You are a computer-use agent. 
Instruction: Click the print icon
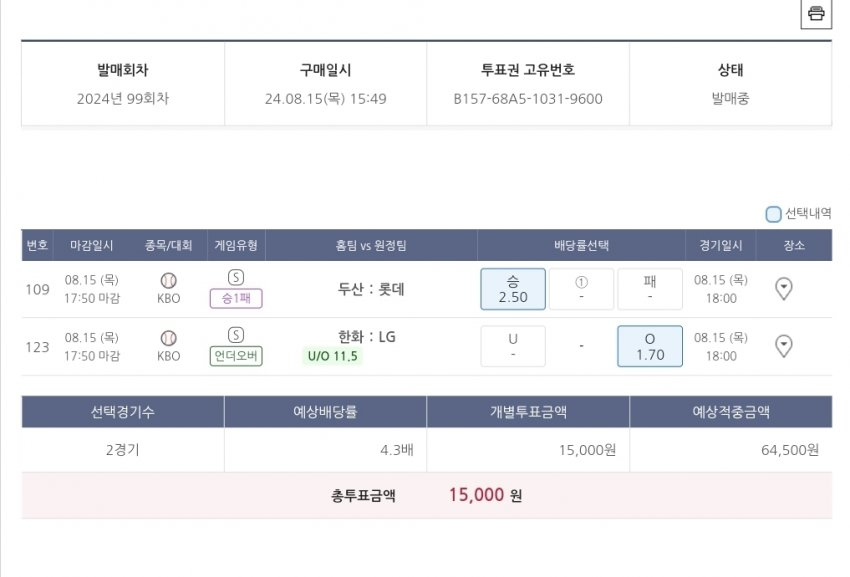pyautogui.click(x=816, y=14)
